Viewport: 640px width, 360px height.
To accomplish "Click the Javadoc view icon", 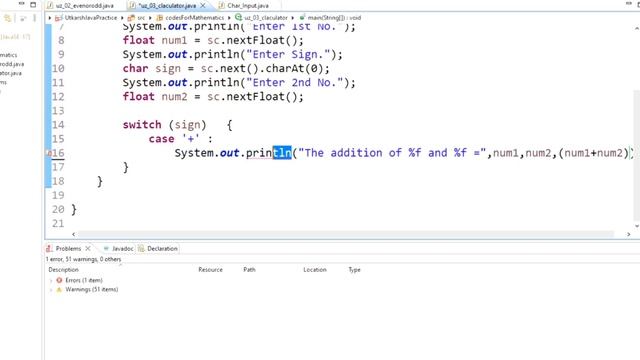I will 107,248.
